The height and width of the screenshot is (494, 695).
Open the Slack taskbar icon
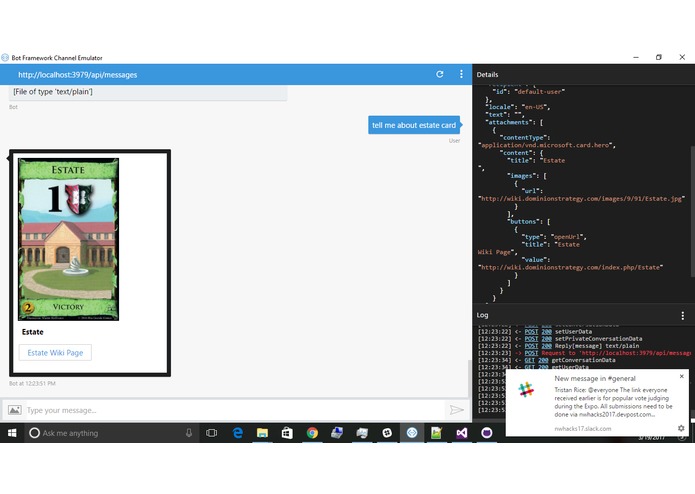pos(387,433)
